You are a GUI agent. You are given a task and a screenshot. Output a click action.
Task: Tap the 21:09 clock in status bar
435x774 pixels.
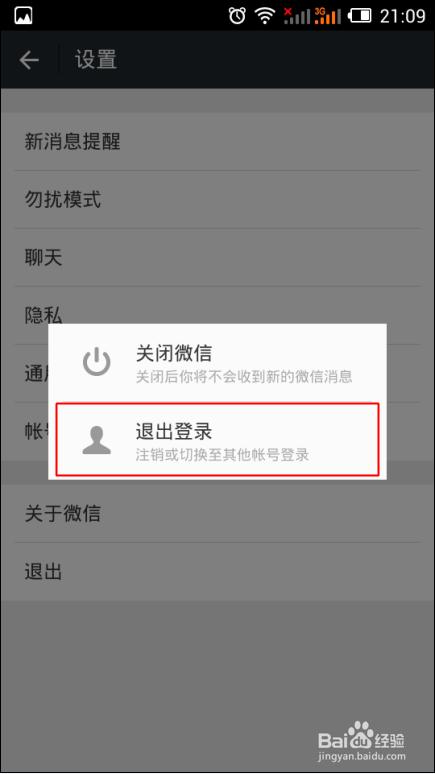click(x=402, y=16)
